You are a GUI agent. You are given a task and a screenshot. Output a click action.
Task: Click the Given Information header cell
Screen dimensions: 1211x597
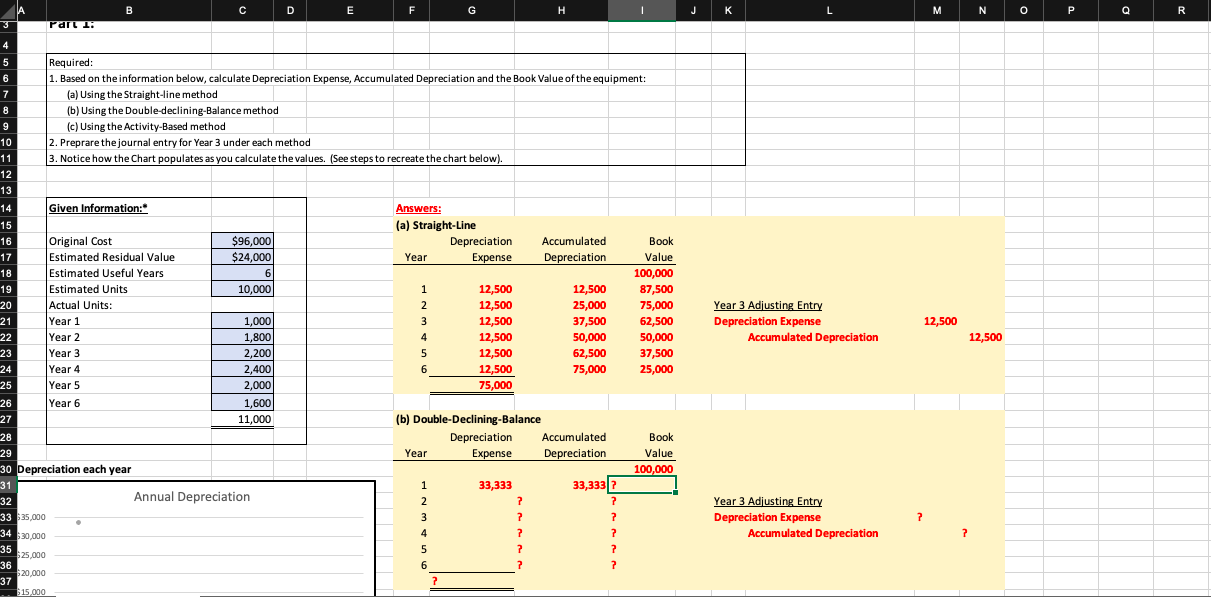point(100,208)
